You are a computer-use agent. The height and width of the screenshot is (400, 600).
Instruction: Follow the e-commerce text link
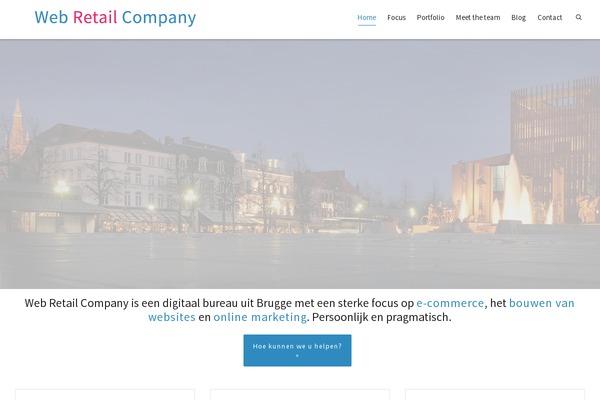coord(450,303)
